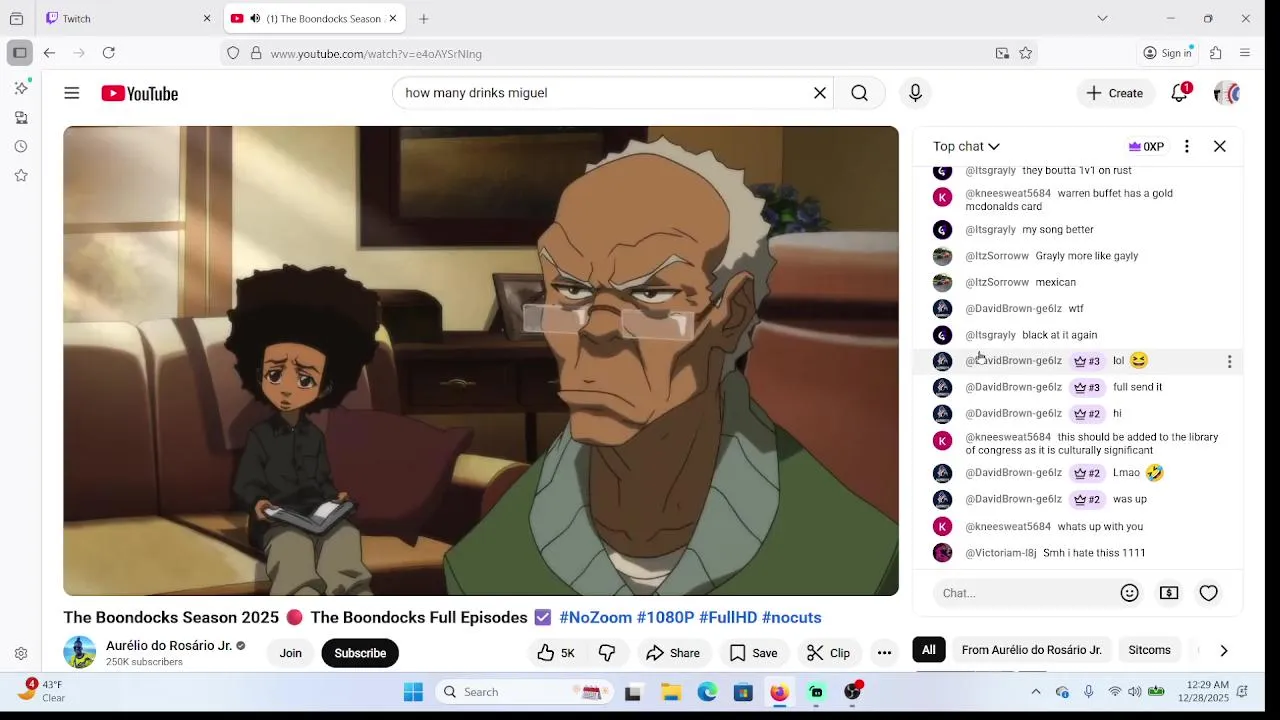Image resolution: width=1280 pixels, height=720 pixels.
Task: Open picture-in-picture from address bar
Action: pos(1002,53)
